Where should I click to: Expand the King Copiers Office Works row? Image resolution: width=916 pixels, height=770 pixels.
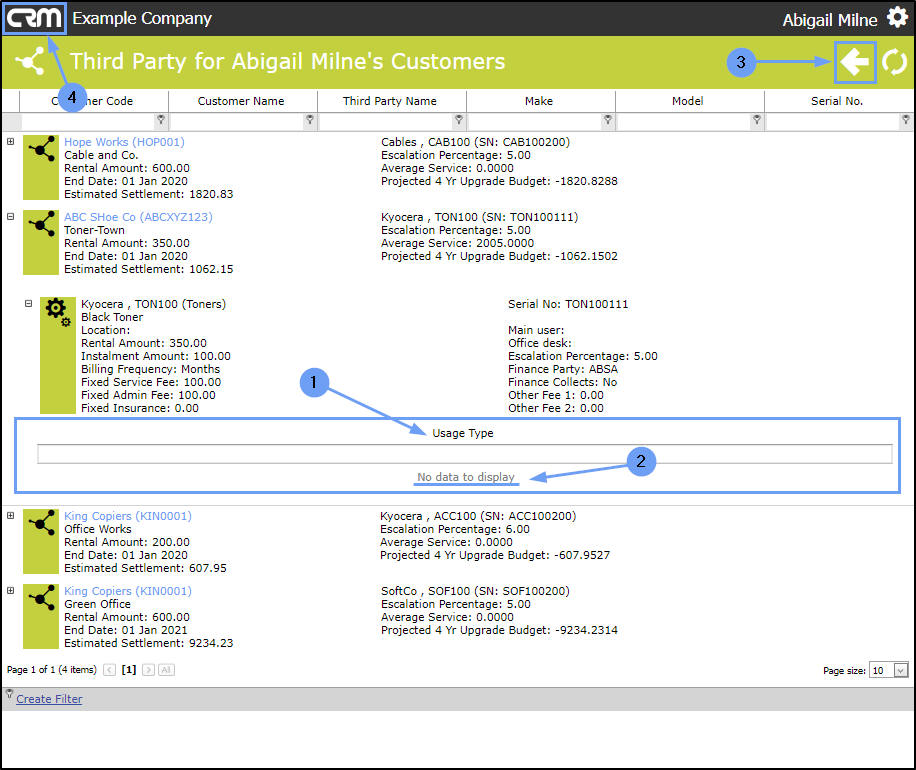tap(11, 515)
